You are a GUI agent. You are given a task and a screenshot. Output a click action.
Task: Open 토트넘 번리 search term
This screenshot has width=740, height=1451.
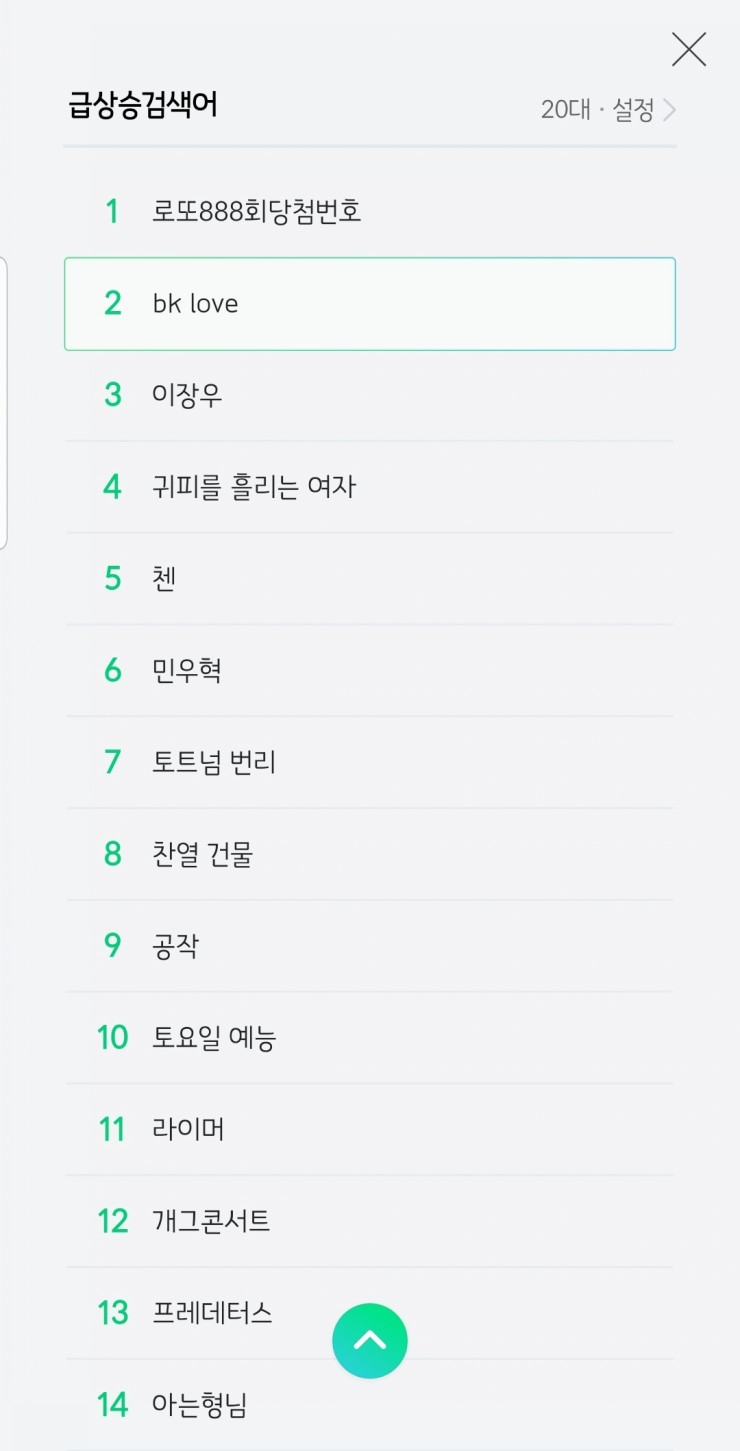pyautogui.click(x=370, y=762)
